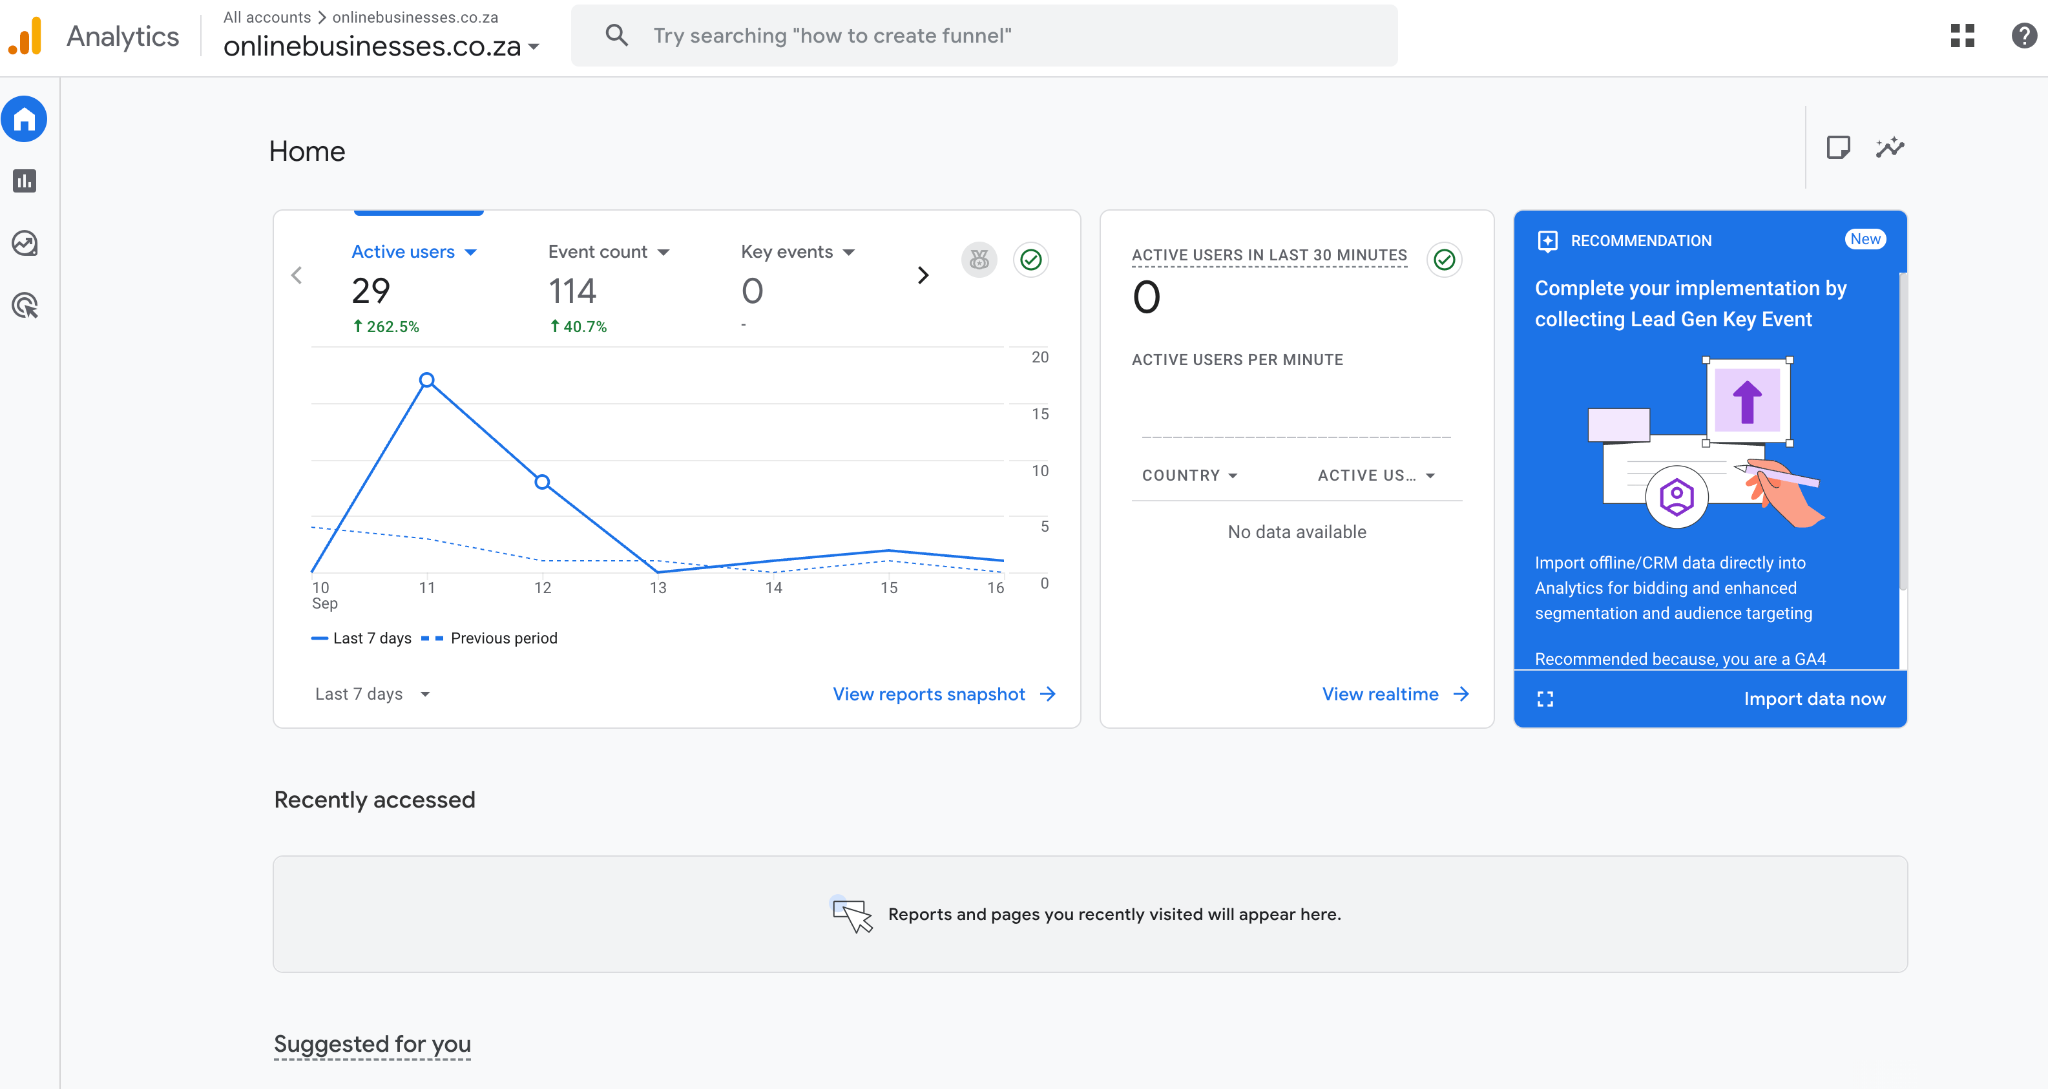Select the Key events metric tab
Screen dimensions: 2048x1089
798,252
